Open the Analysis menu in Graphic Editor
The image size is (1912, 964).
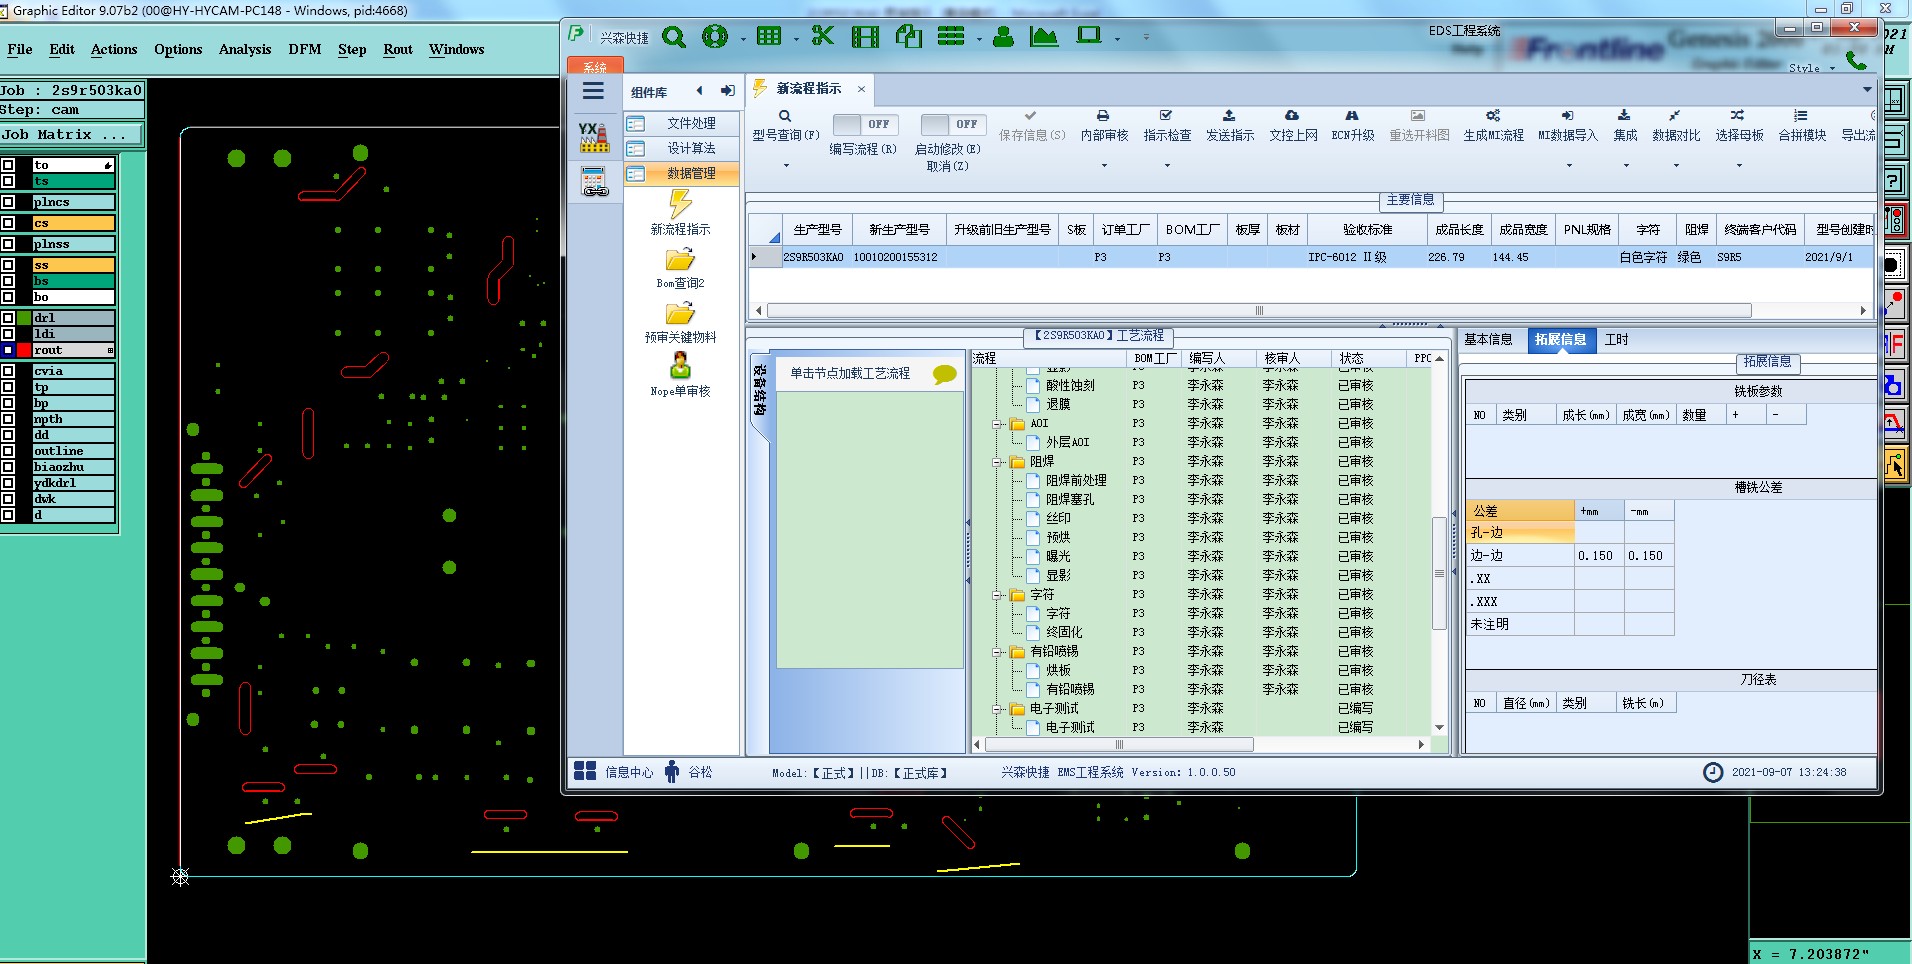(x=245, y=49)
